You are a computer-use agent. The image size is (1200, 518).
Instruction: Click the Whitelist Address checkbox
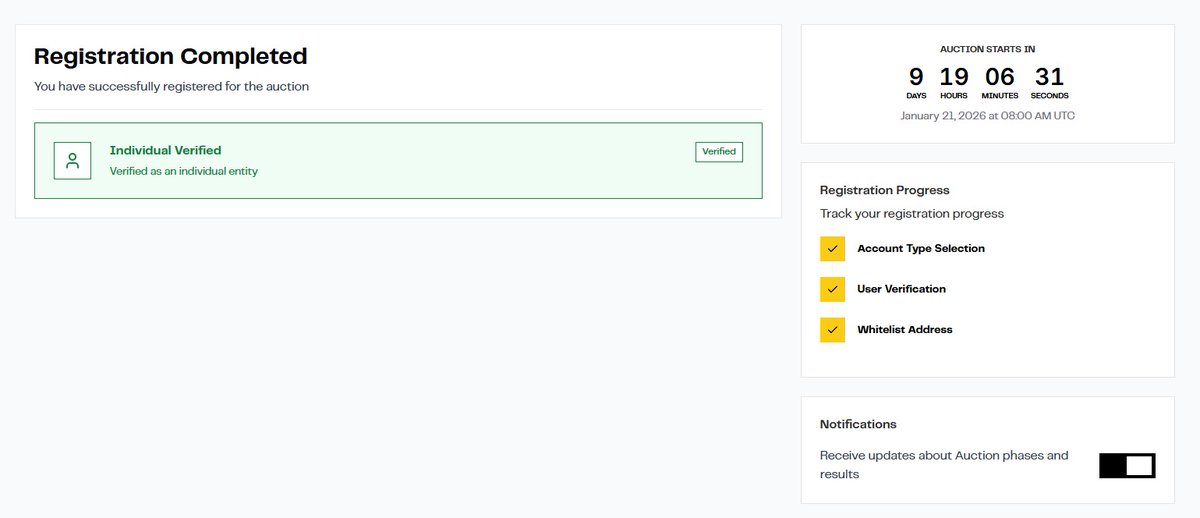coord(832,330)
